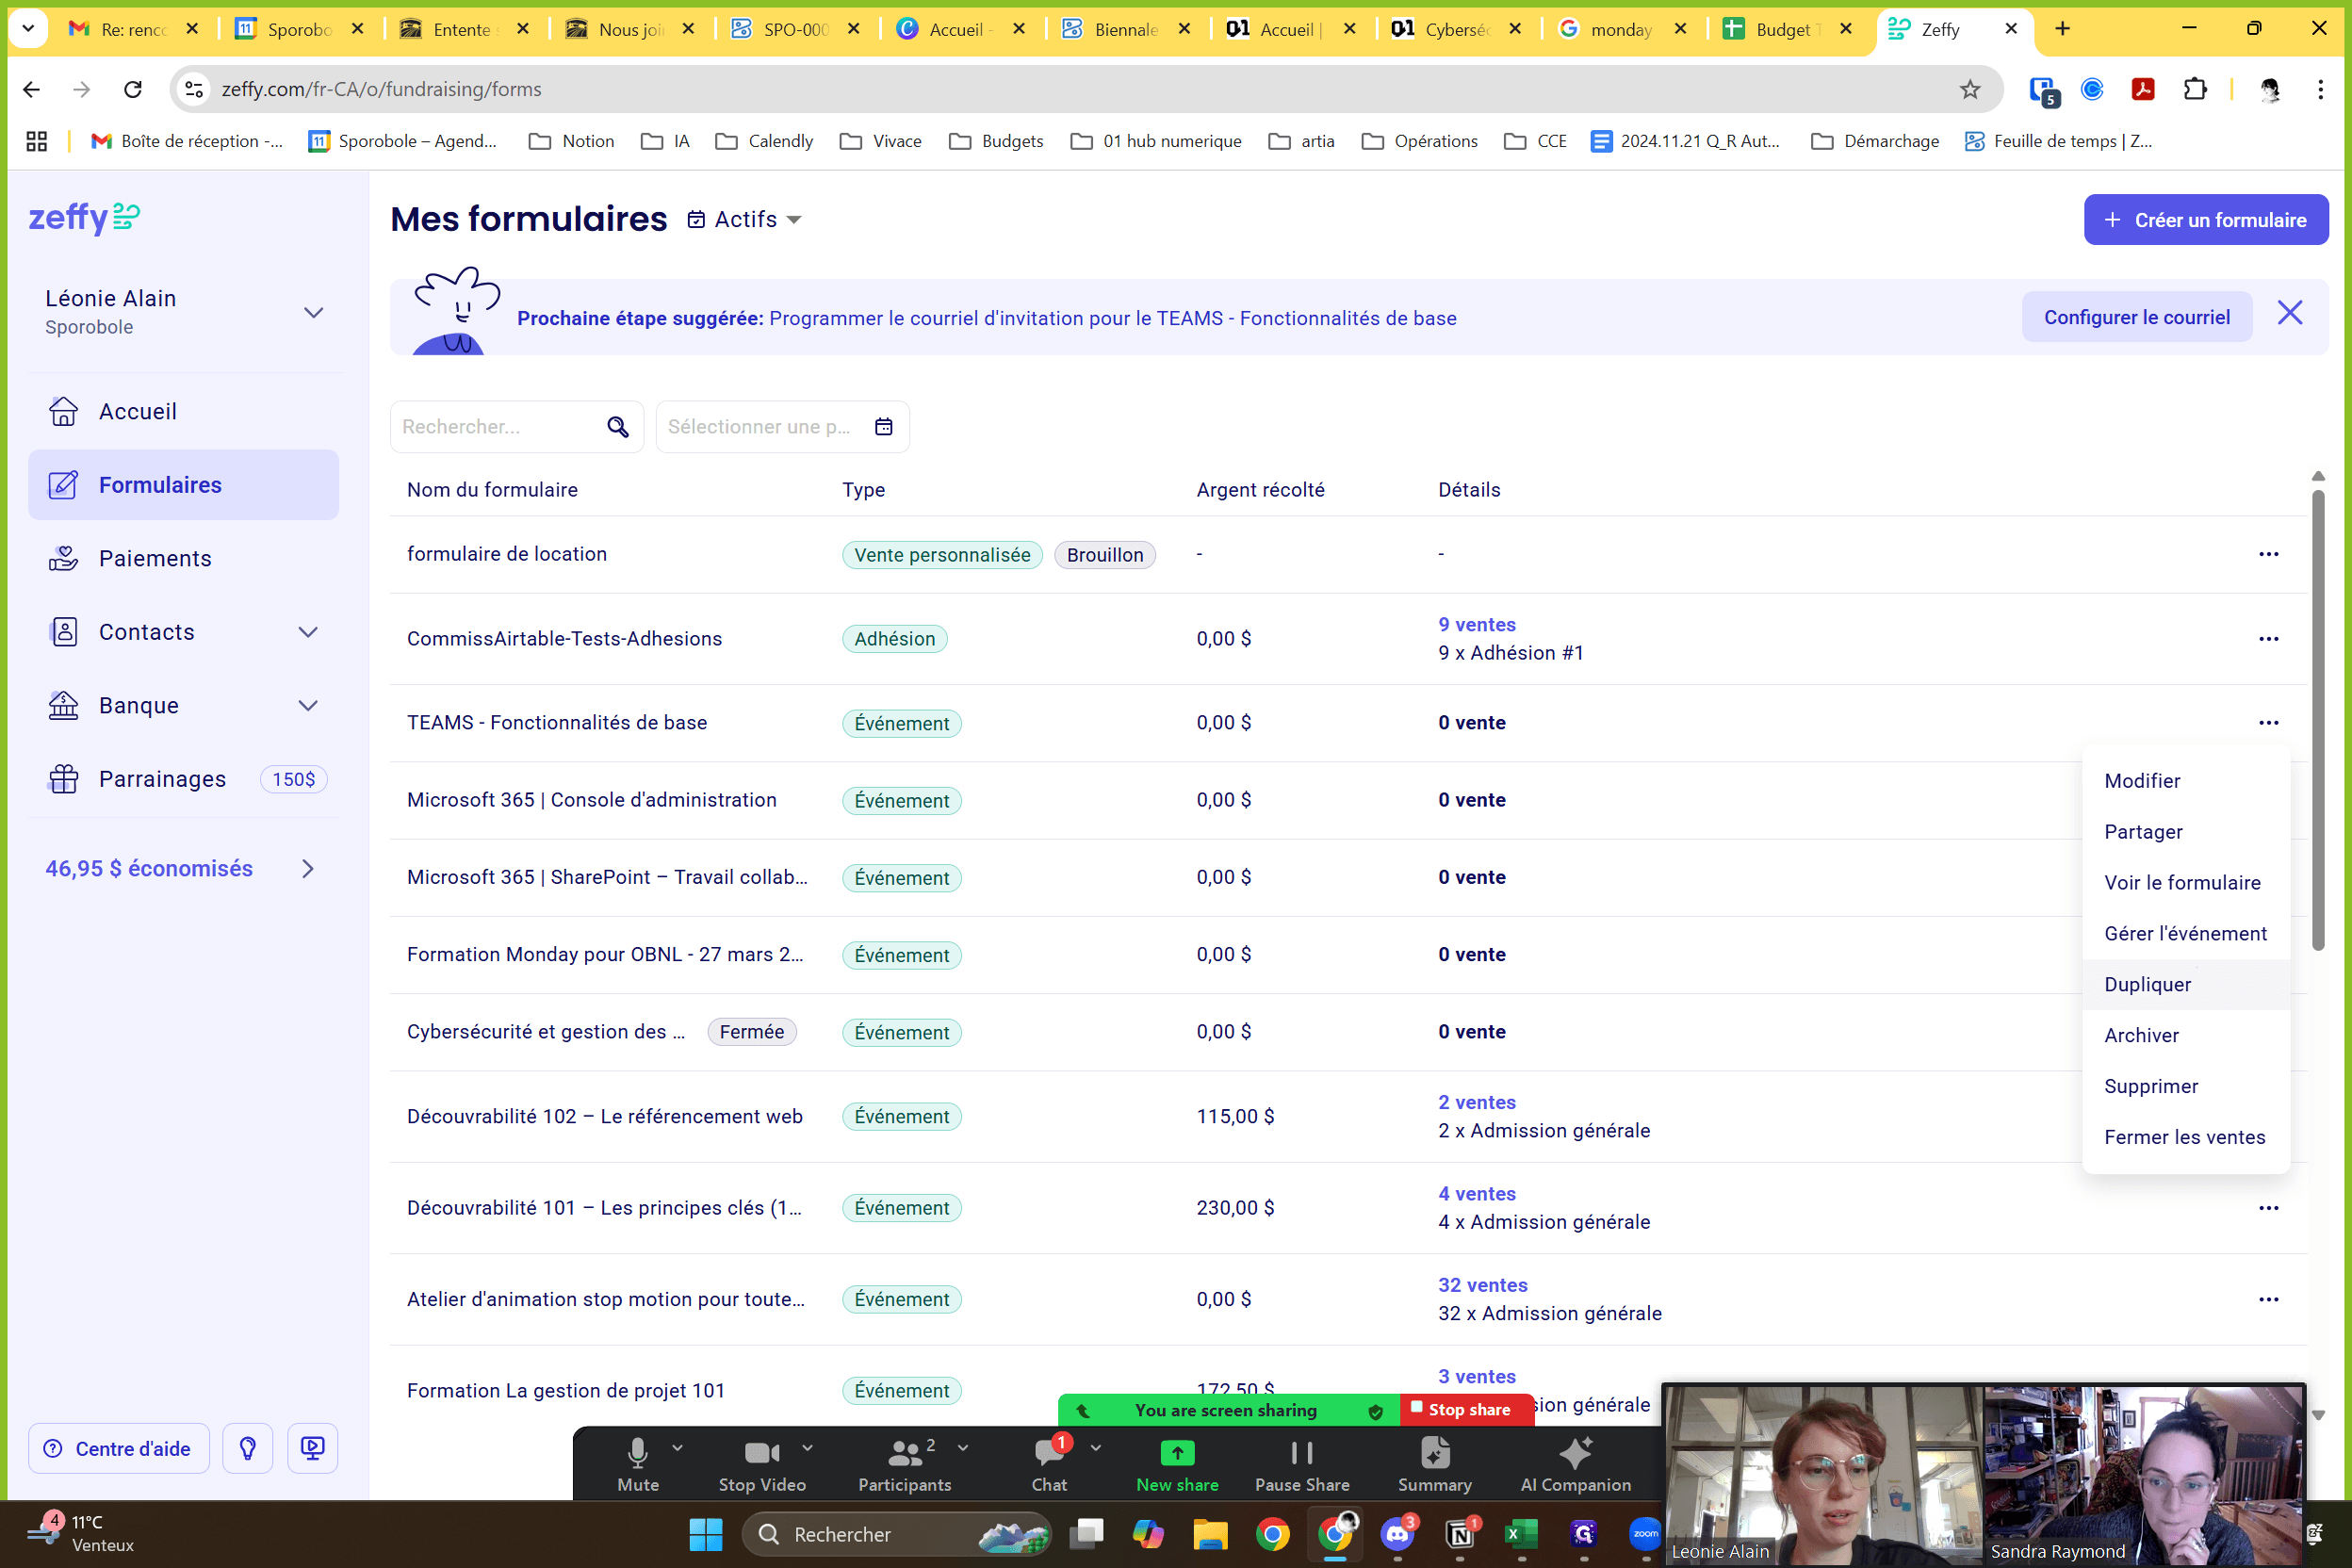Viewport: 2352px width, 1568px height.
Task: Open options for TEAMS - Fonctionnalités de base row
Action: pyautogui.click(x=2268, y=723)
